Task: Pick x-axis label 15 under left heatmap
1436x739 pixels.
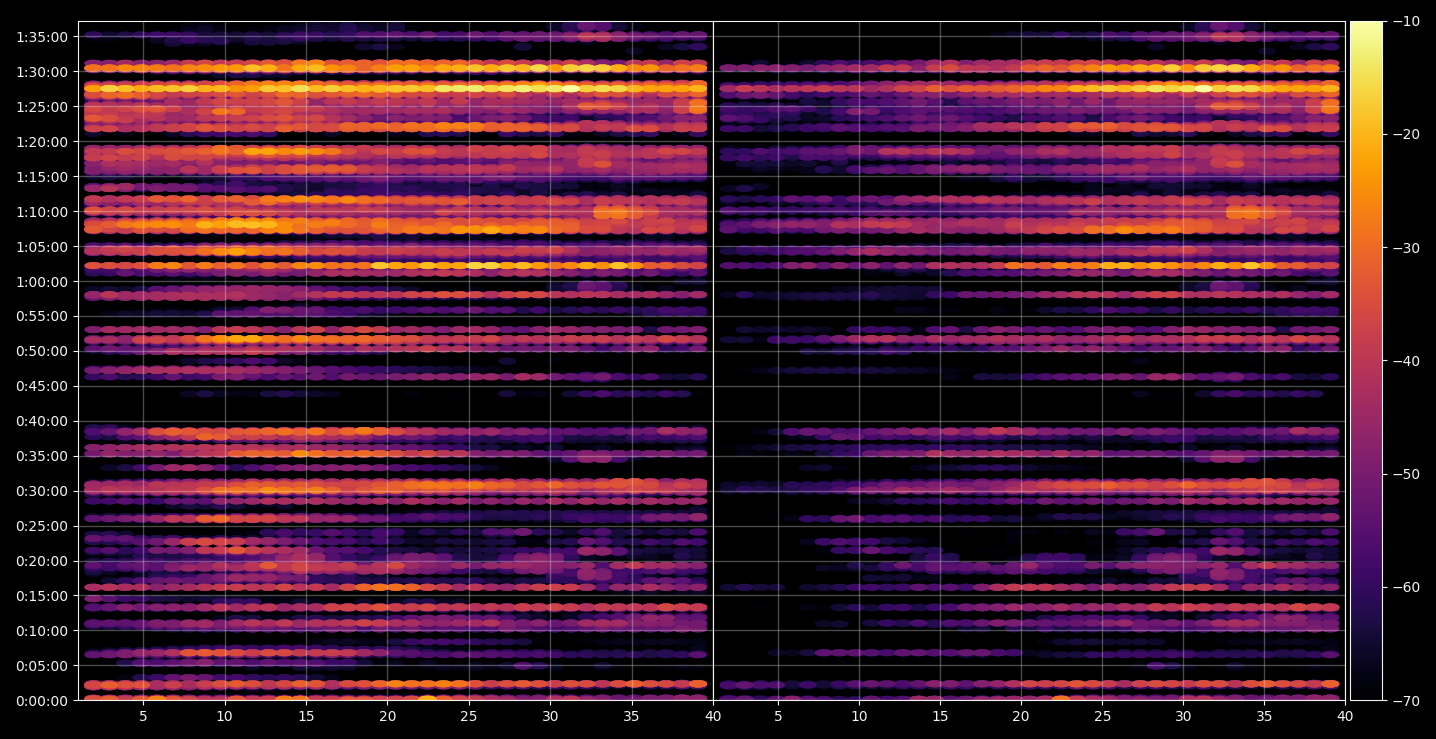Action: [306, 717]
